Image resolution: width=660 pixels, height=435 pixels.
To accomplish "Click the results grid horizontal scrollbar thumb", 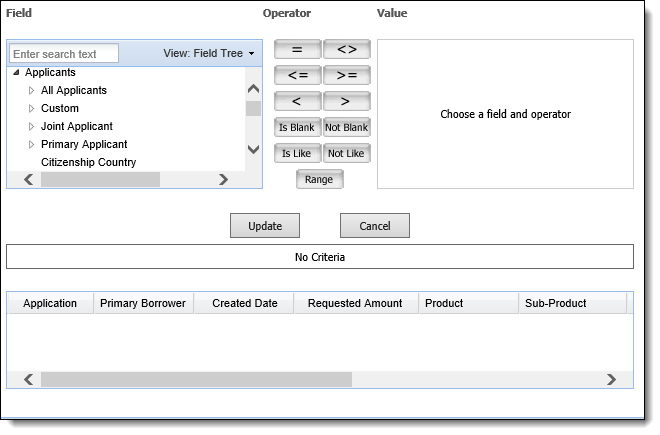I will [x=196, y=379].
